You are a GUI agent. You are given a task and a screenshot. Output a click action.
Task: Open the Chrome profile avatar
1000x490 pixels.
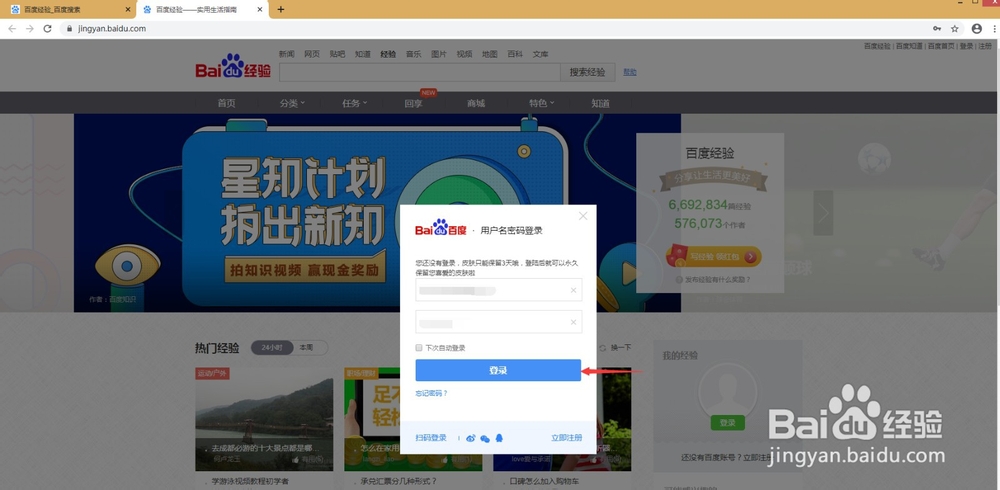[x=976, y=29]
